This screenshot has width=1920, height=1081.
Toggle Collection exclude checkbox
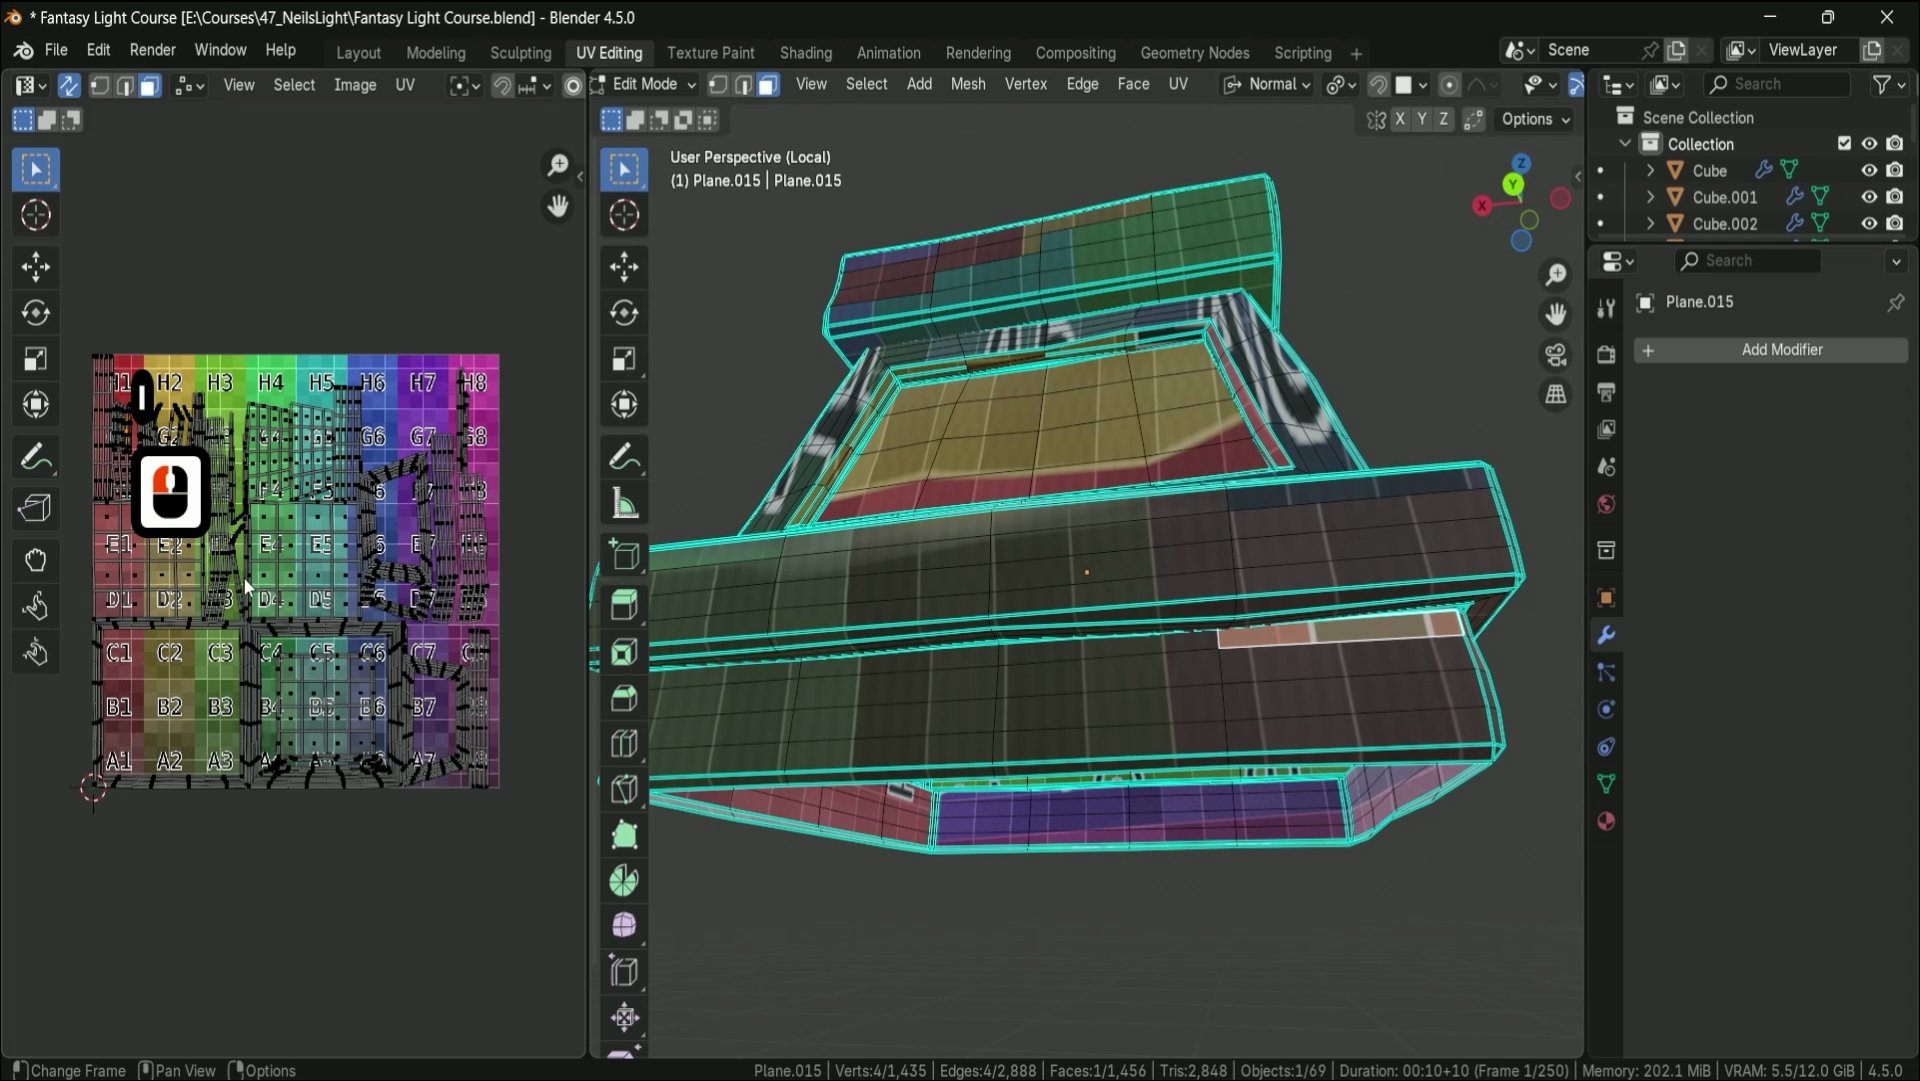click(x=1844, y=144)
